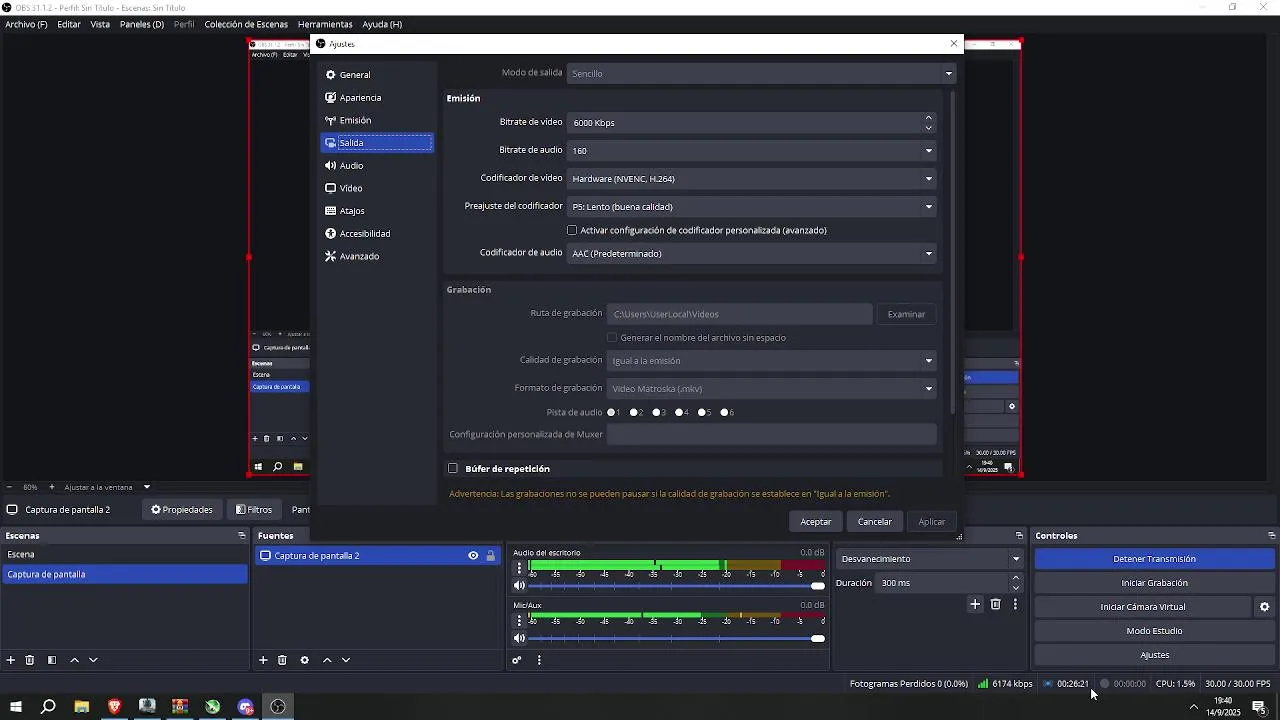
Task: Open OBS Studio in the Windows taskbar
Action: (278, 707)
